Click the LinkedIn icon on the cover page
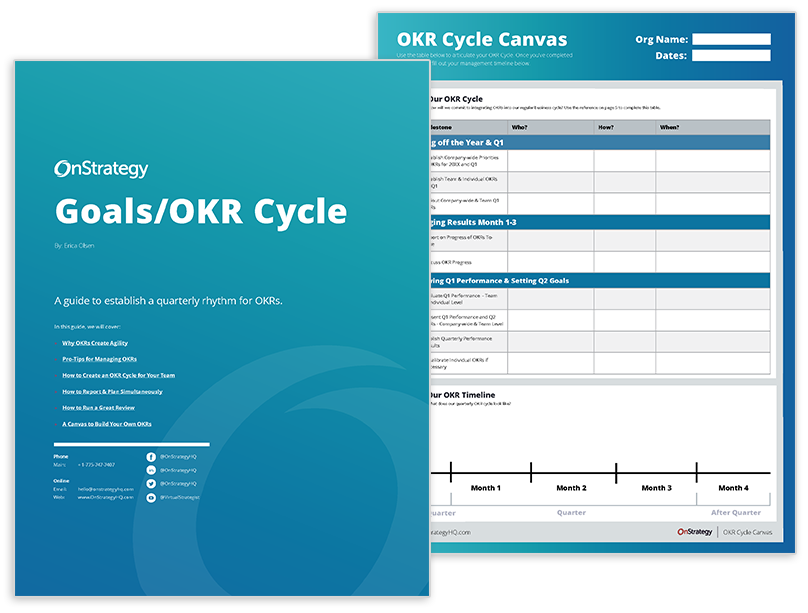This screenshot has height=613, width=808. (151, 470)
